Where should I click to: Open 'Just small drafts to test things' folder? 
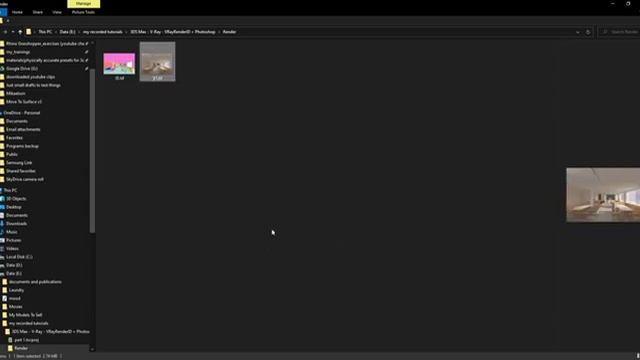(33, 85)
